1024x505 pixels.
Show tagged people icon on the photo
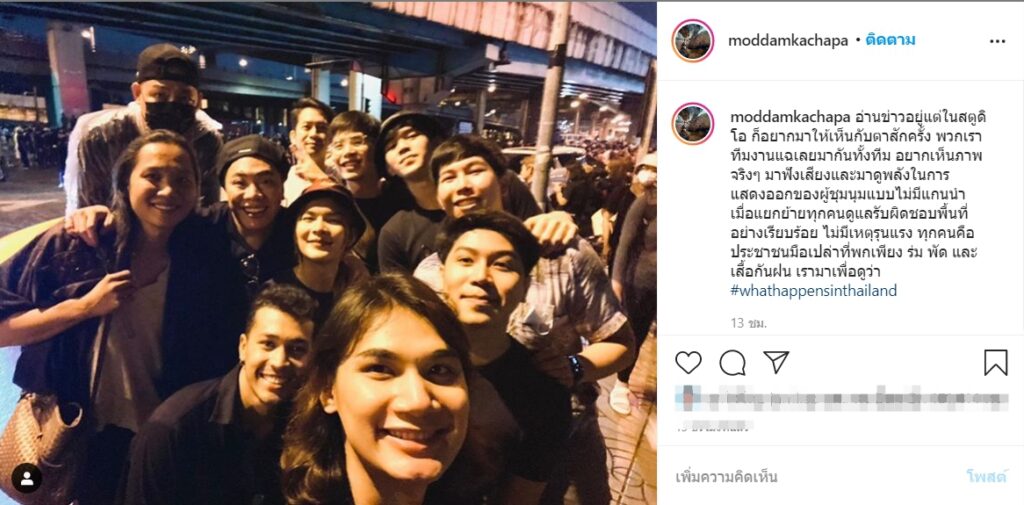pos(27,479)
